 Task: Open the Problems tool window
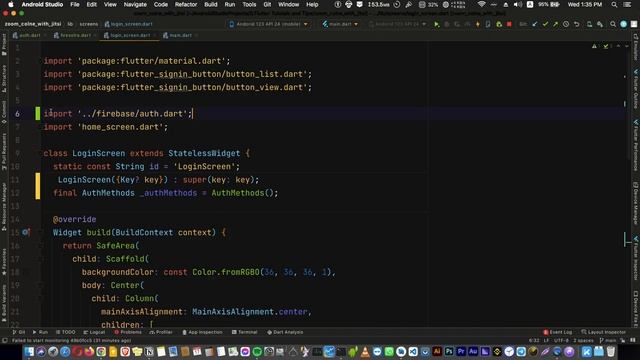(128, 332)
